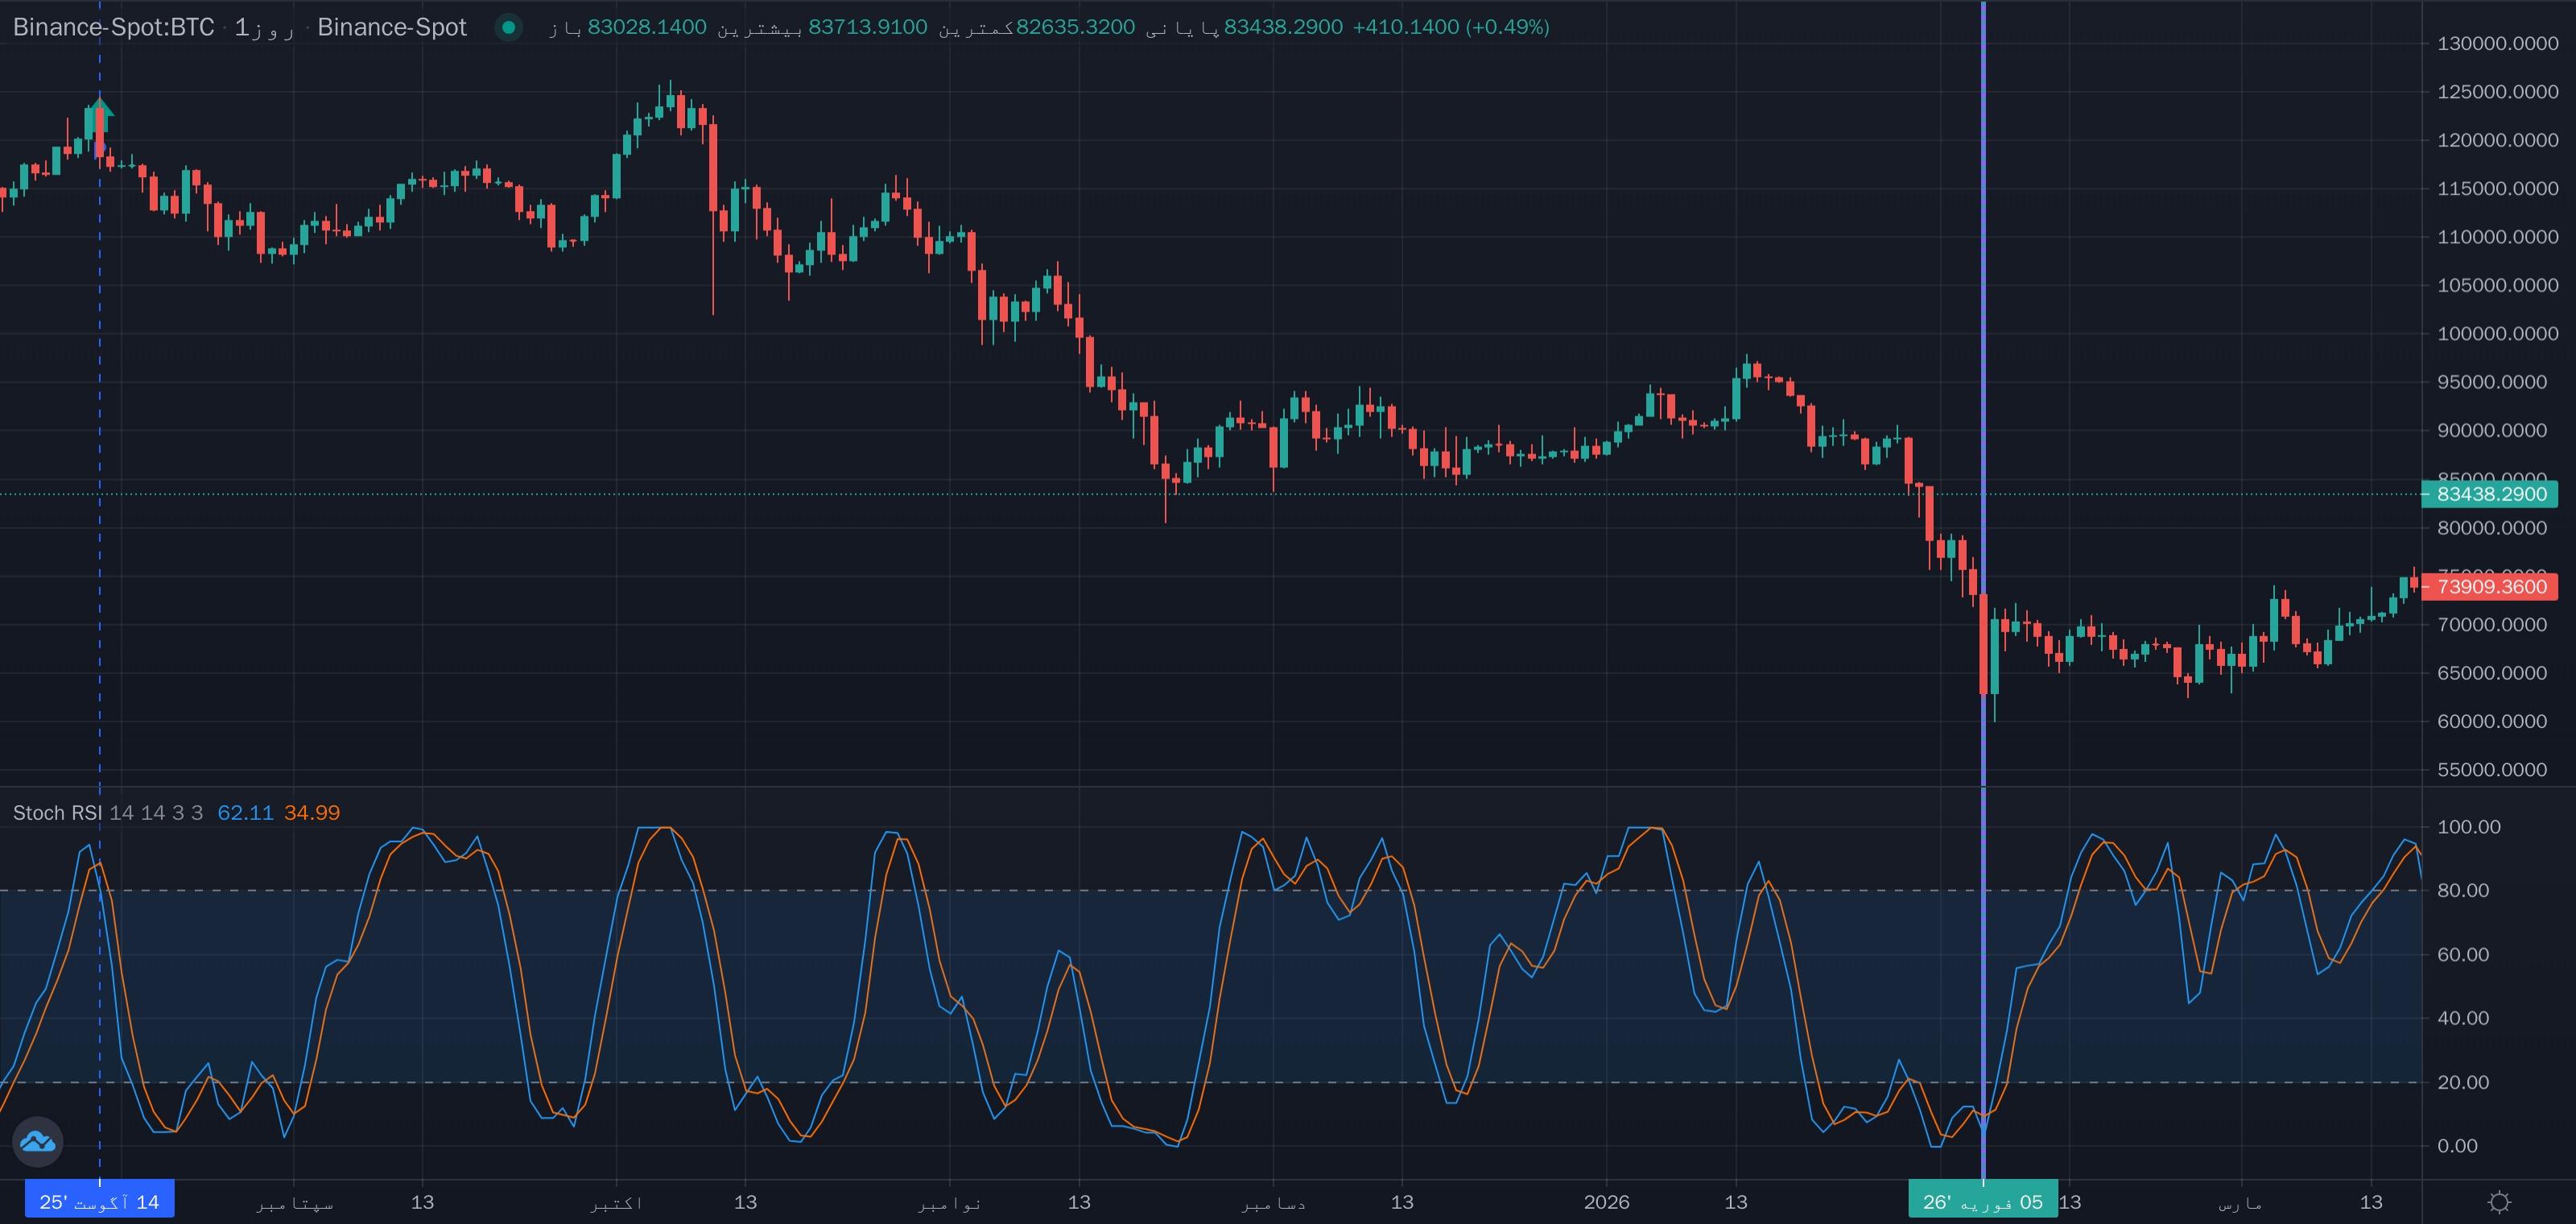
Task: Click the open price value 83028.1400
Action: [x=647, y=27]
